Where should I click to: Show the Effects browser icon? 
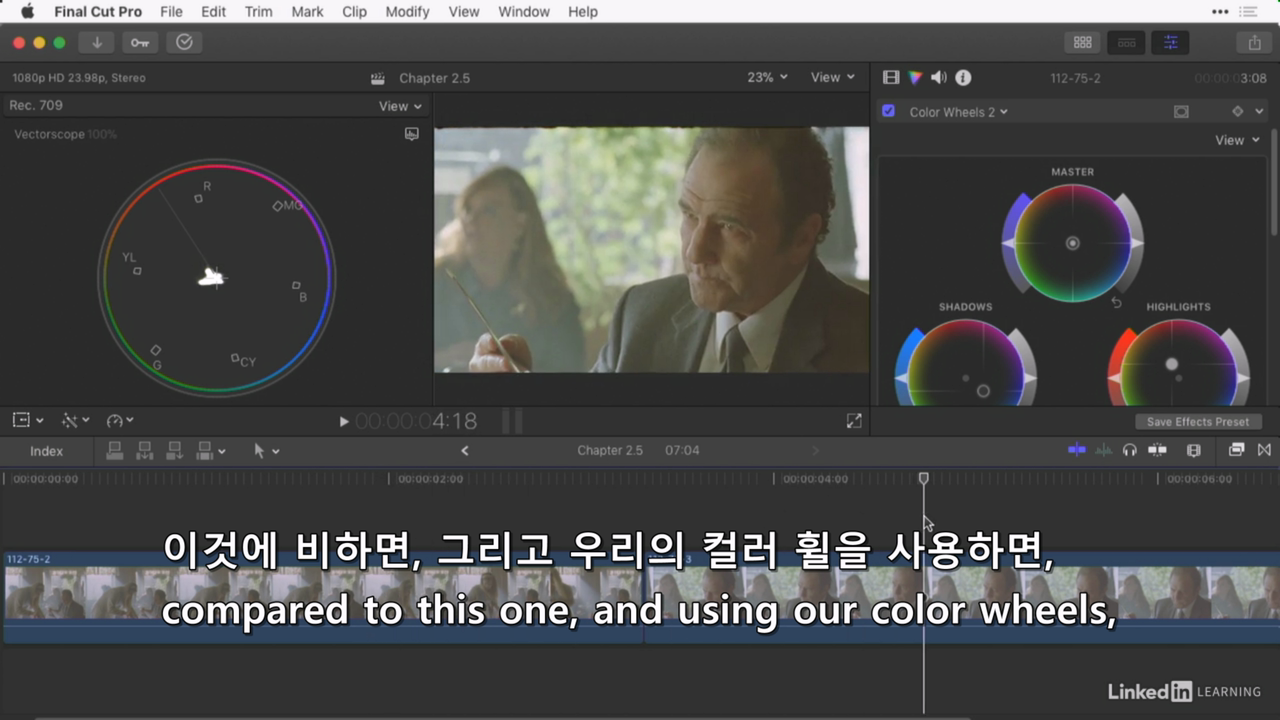click(x=1237, y=450)
